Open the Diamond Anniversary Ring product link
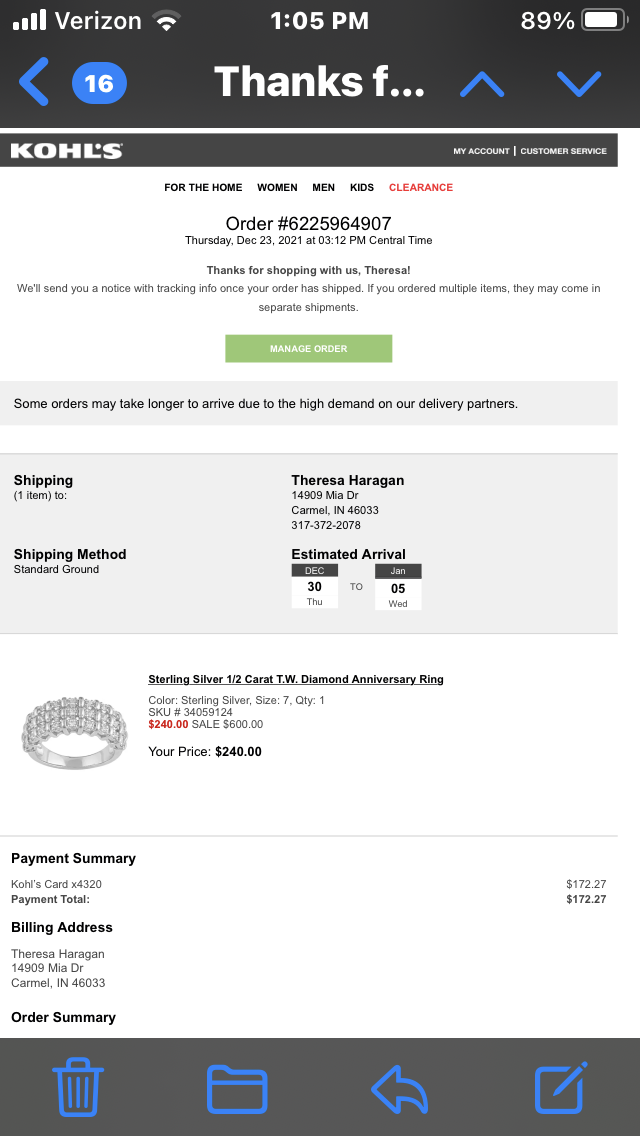 (295, 679)
